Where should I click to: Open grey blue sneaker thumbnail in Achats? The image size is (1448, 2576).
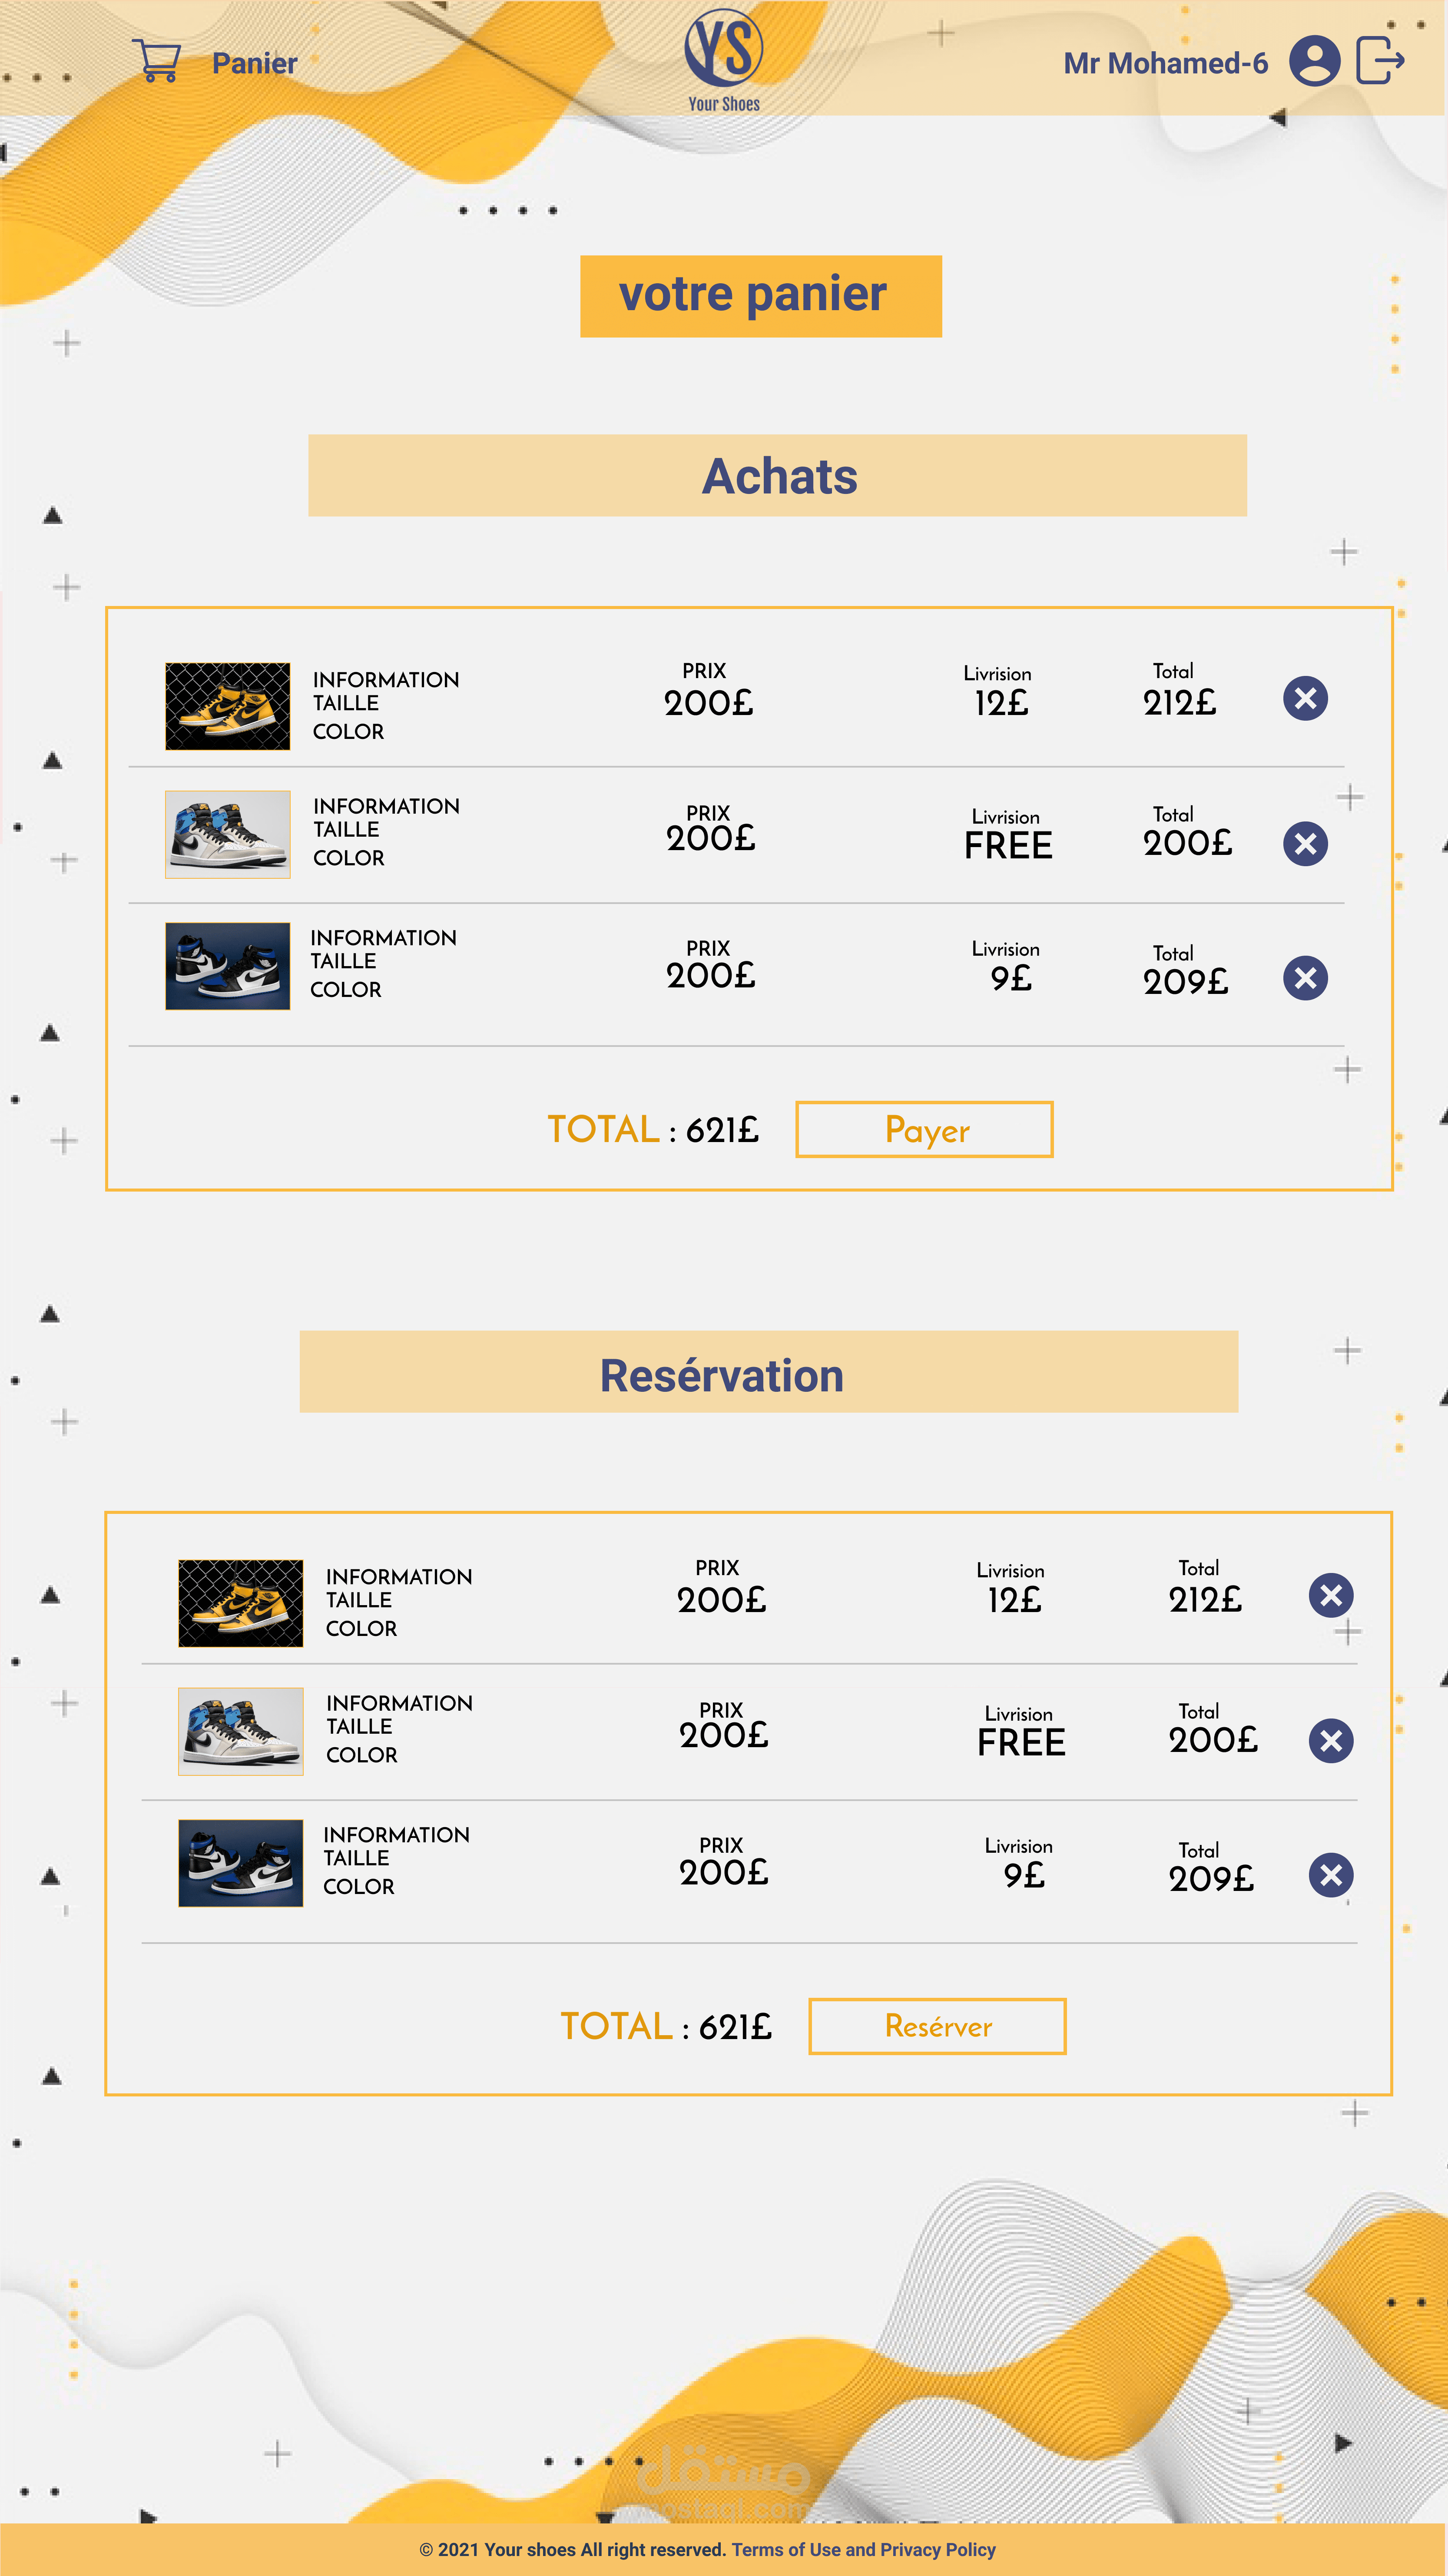pos(228,835)
